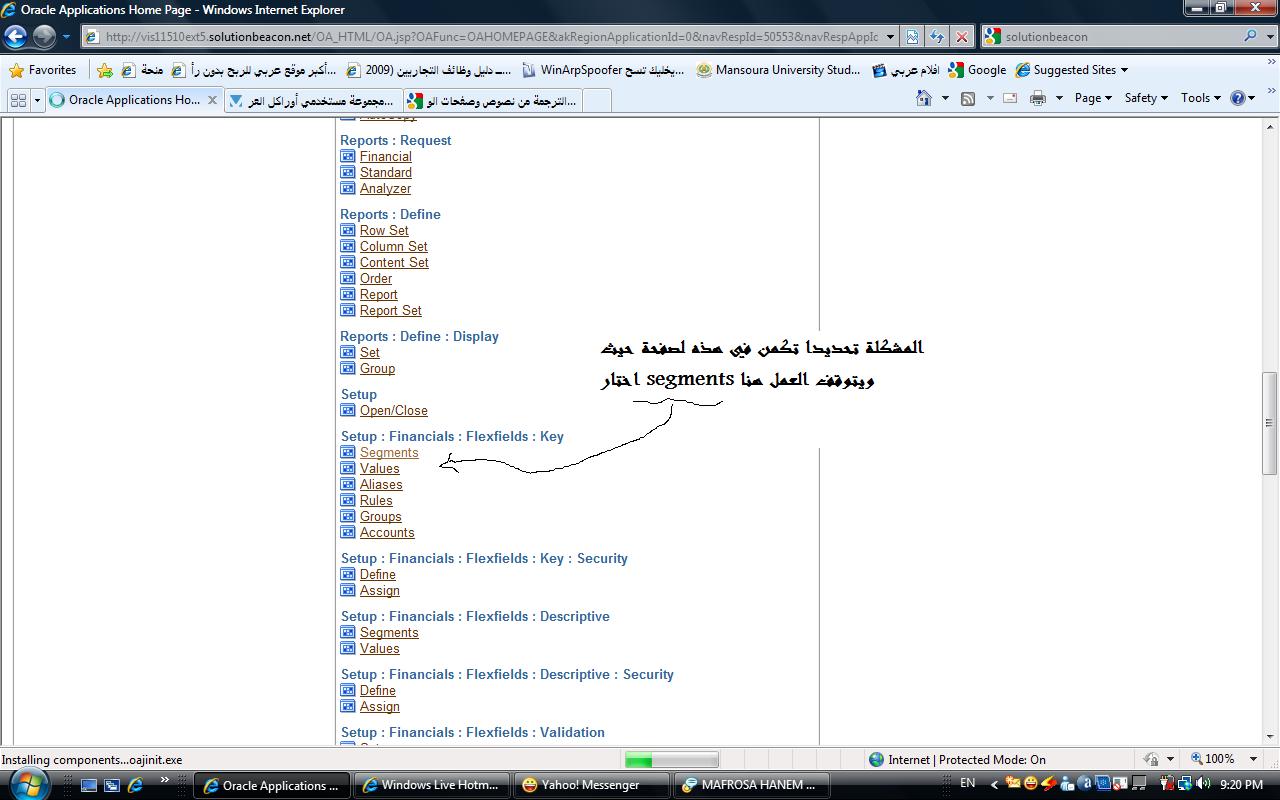Open the Row Set link
Viewport: 1280px width, 800px height.
(x=384, y=231)
